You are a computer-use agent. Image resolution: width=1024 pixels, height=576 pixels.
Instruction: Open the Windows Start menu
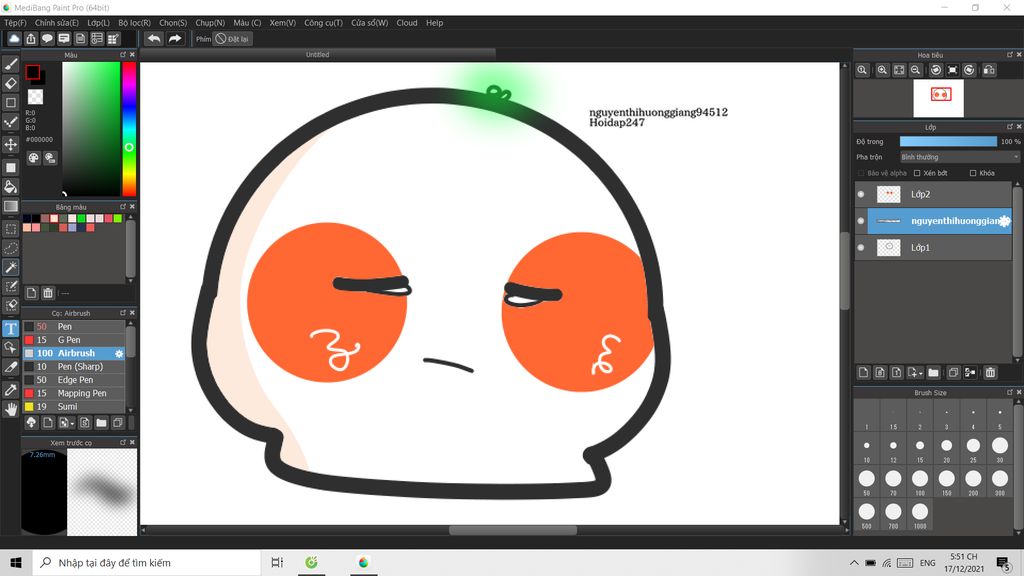tap(16, 562)
